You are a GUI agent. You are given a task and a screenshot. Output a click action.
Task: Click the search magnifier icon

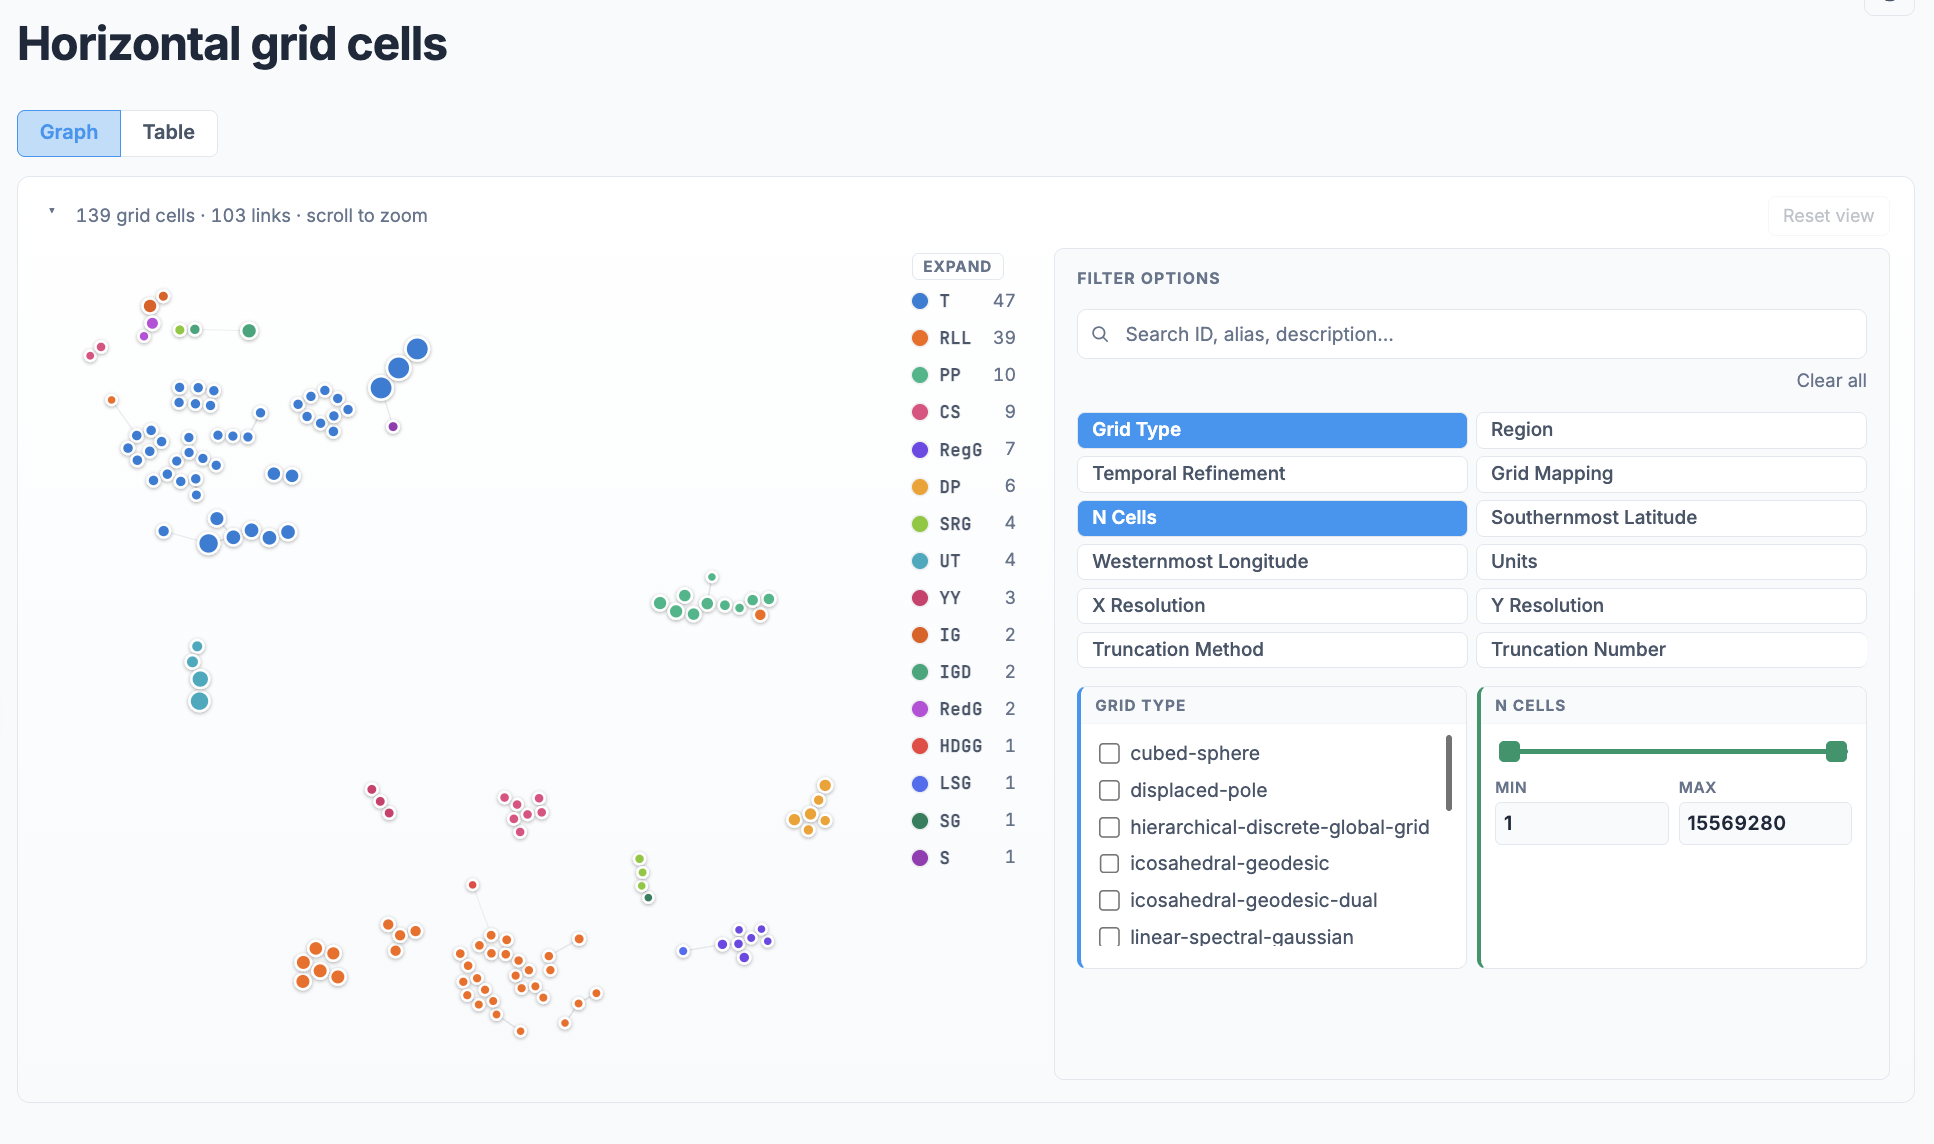coord(1100,334)
